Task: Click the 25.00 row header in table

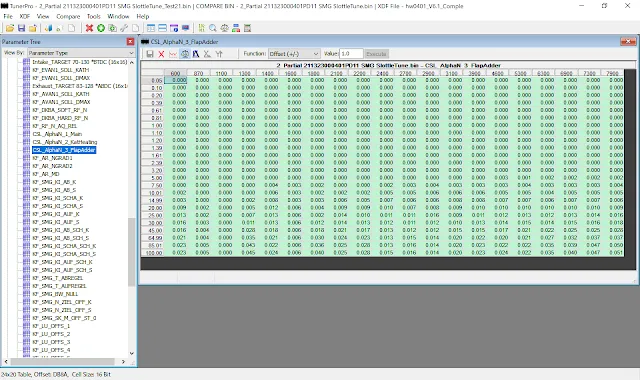Action: point(152,215)
